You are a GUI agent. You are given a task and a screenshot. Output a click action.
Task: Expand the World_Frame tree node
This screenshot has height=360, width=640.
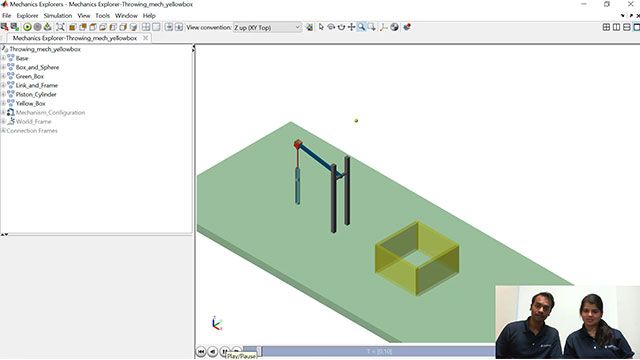[3, 121]
